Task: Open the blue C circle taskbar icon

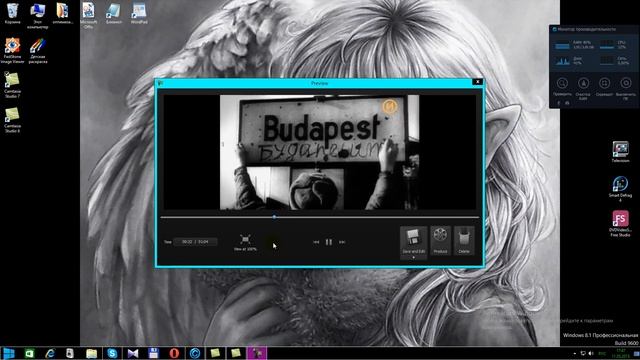Action: (x=195, y=353)
